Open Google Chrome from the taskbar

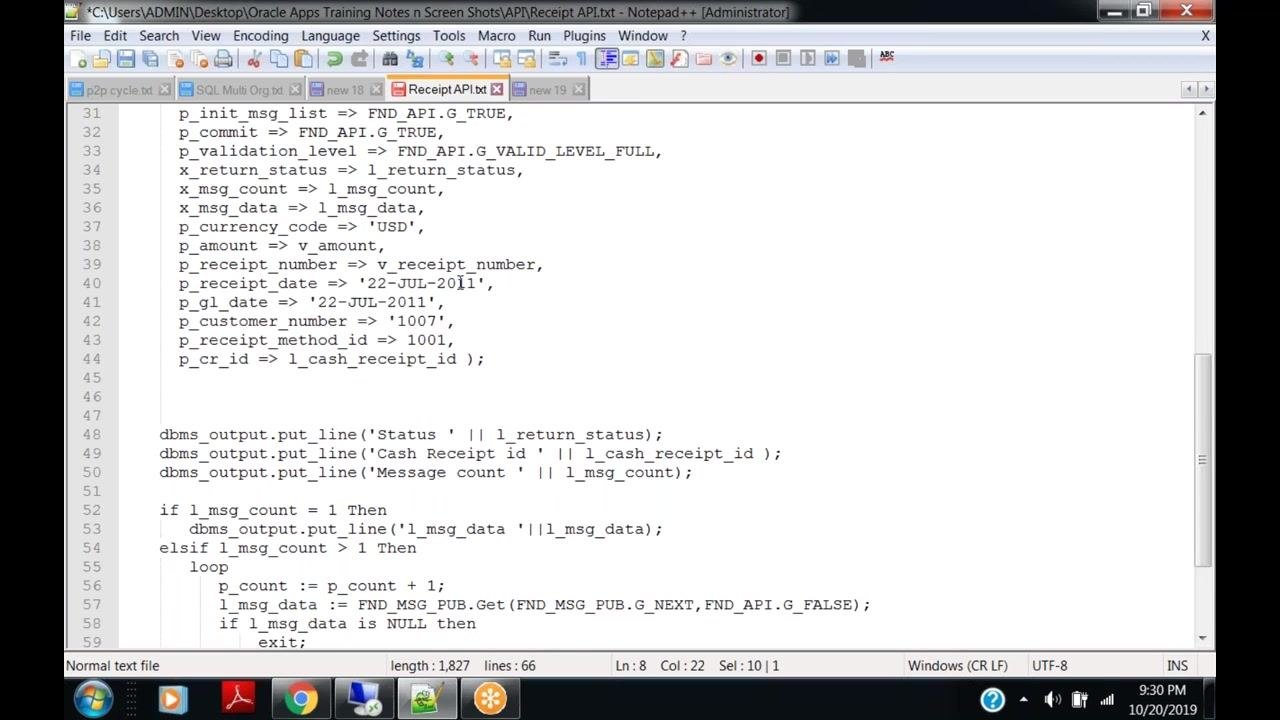[x=300, y=699]
